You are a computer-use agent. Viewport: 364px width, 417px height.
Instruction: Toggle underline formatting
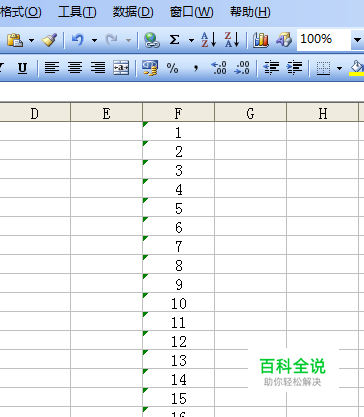(x=22, y=68)
